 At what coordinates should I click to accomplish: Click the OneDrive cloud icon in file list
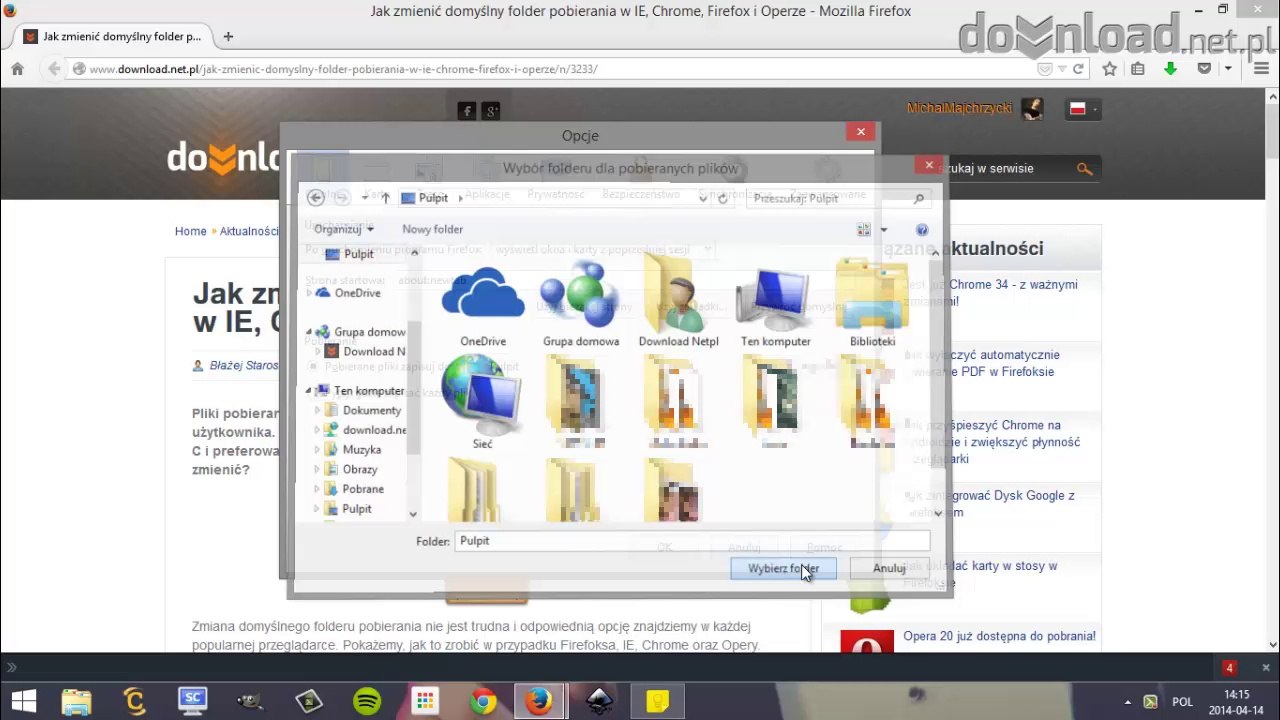pos(483,293)
